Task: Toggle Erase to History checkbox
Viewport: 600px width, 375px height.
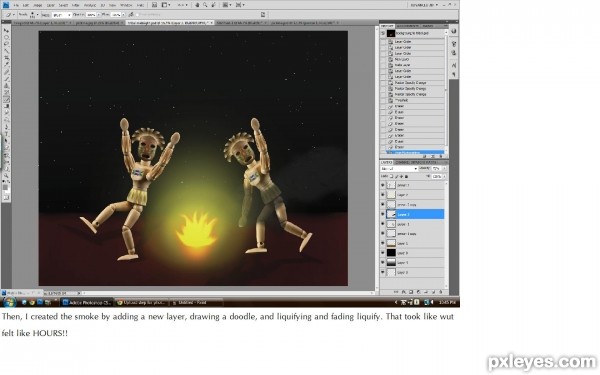Action: point(138,15)
